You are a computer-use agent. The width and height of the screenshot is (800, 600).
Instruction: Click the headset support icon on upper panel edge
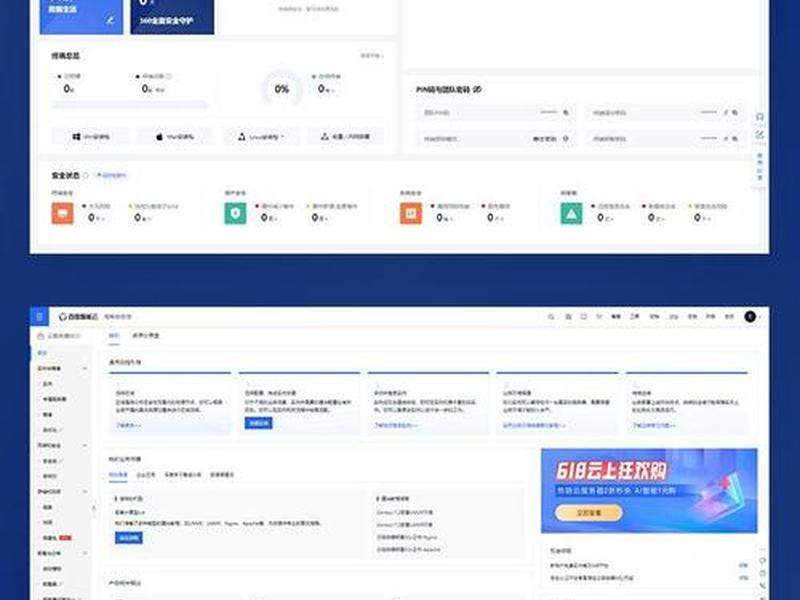coord(759,117)
